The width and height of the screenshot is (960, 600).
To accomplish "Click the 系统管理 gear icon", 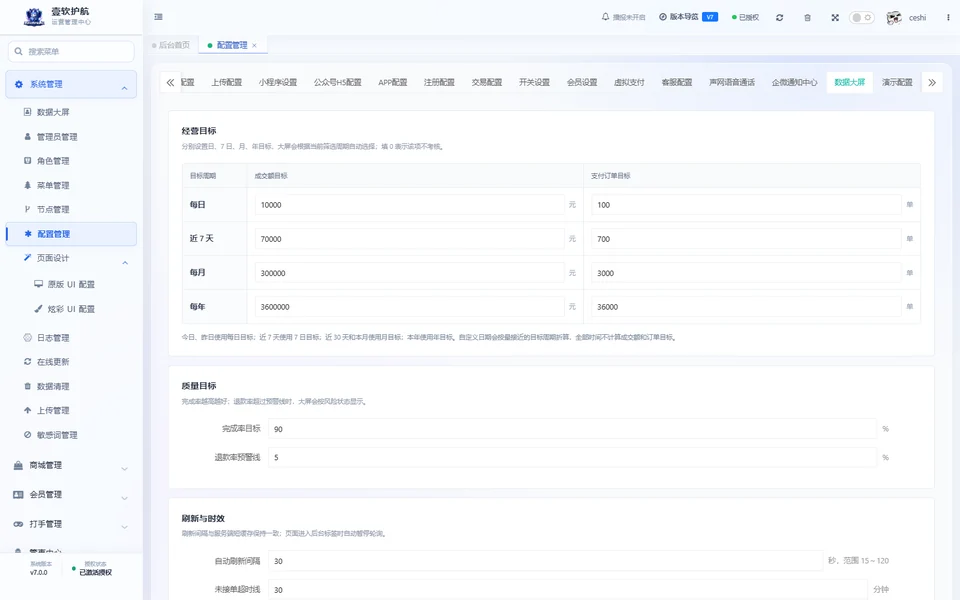I will click(18, 84).
